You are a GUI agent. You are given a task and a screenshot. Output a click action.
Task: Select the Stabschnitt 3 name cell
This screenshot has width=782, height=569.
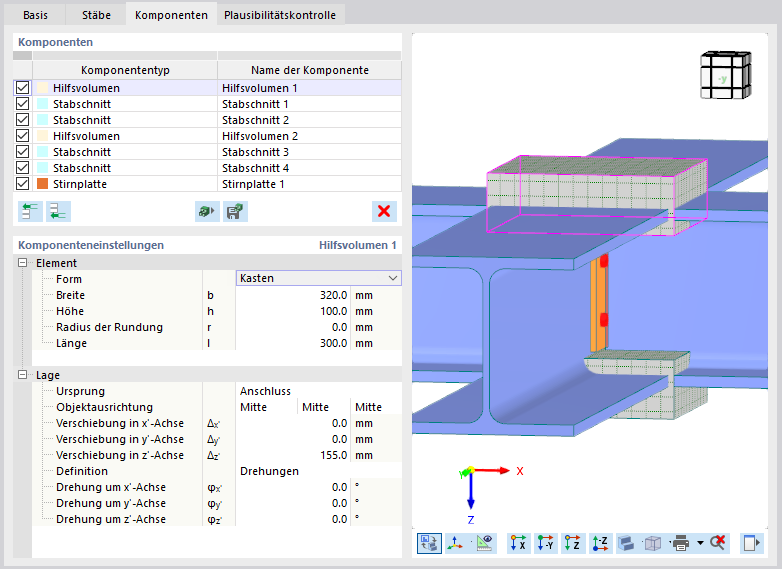[x=309, y=152]
